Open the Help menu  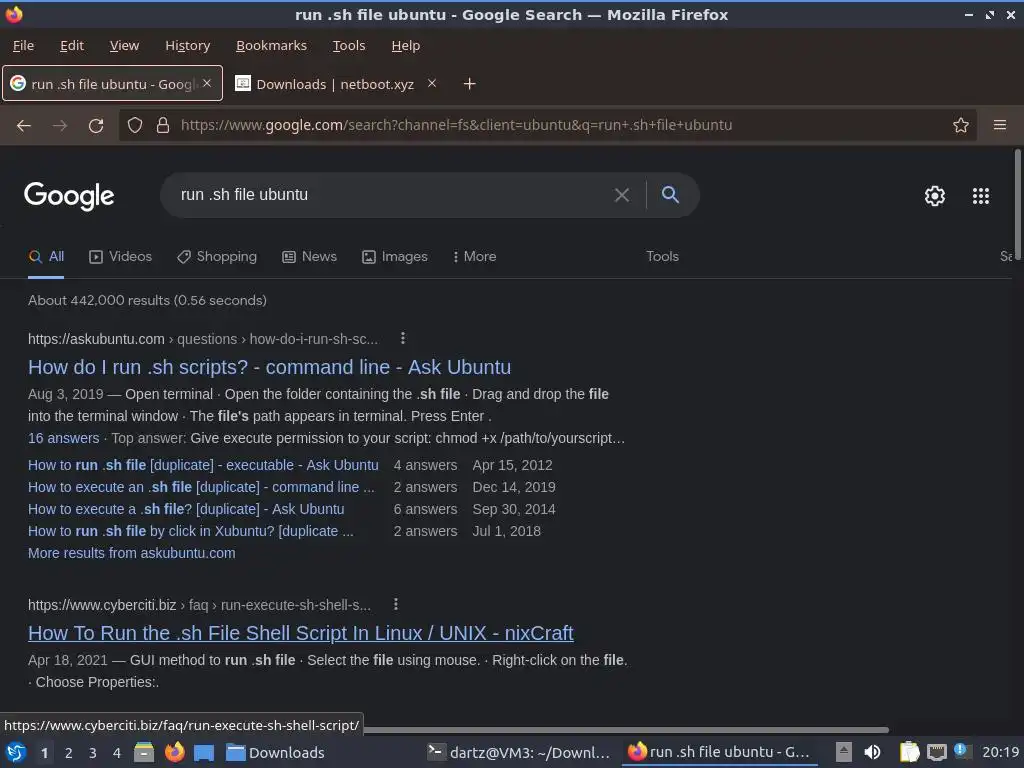tap(406, 46)
